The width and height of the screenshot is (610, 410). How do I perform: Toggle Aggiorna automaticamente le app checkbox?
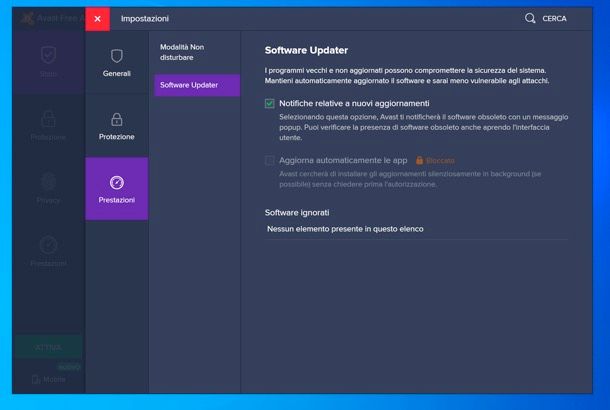click(270, 160)
